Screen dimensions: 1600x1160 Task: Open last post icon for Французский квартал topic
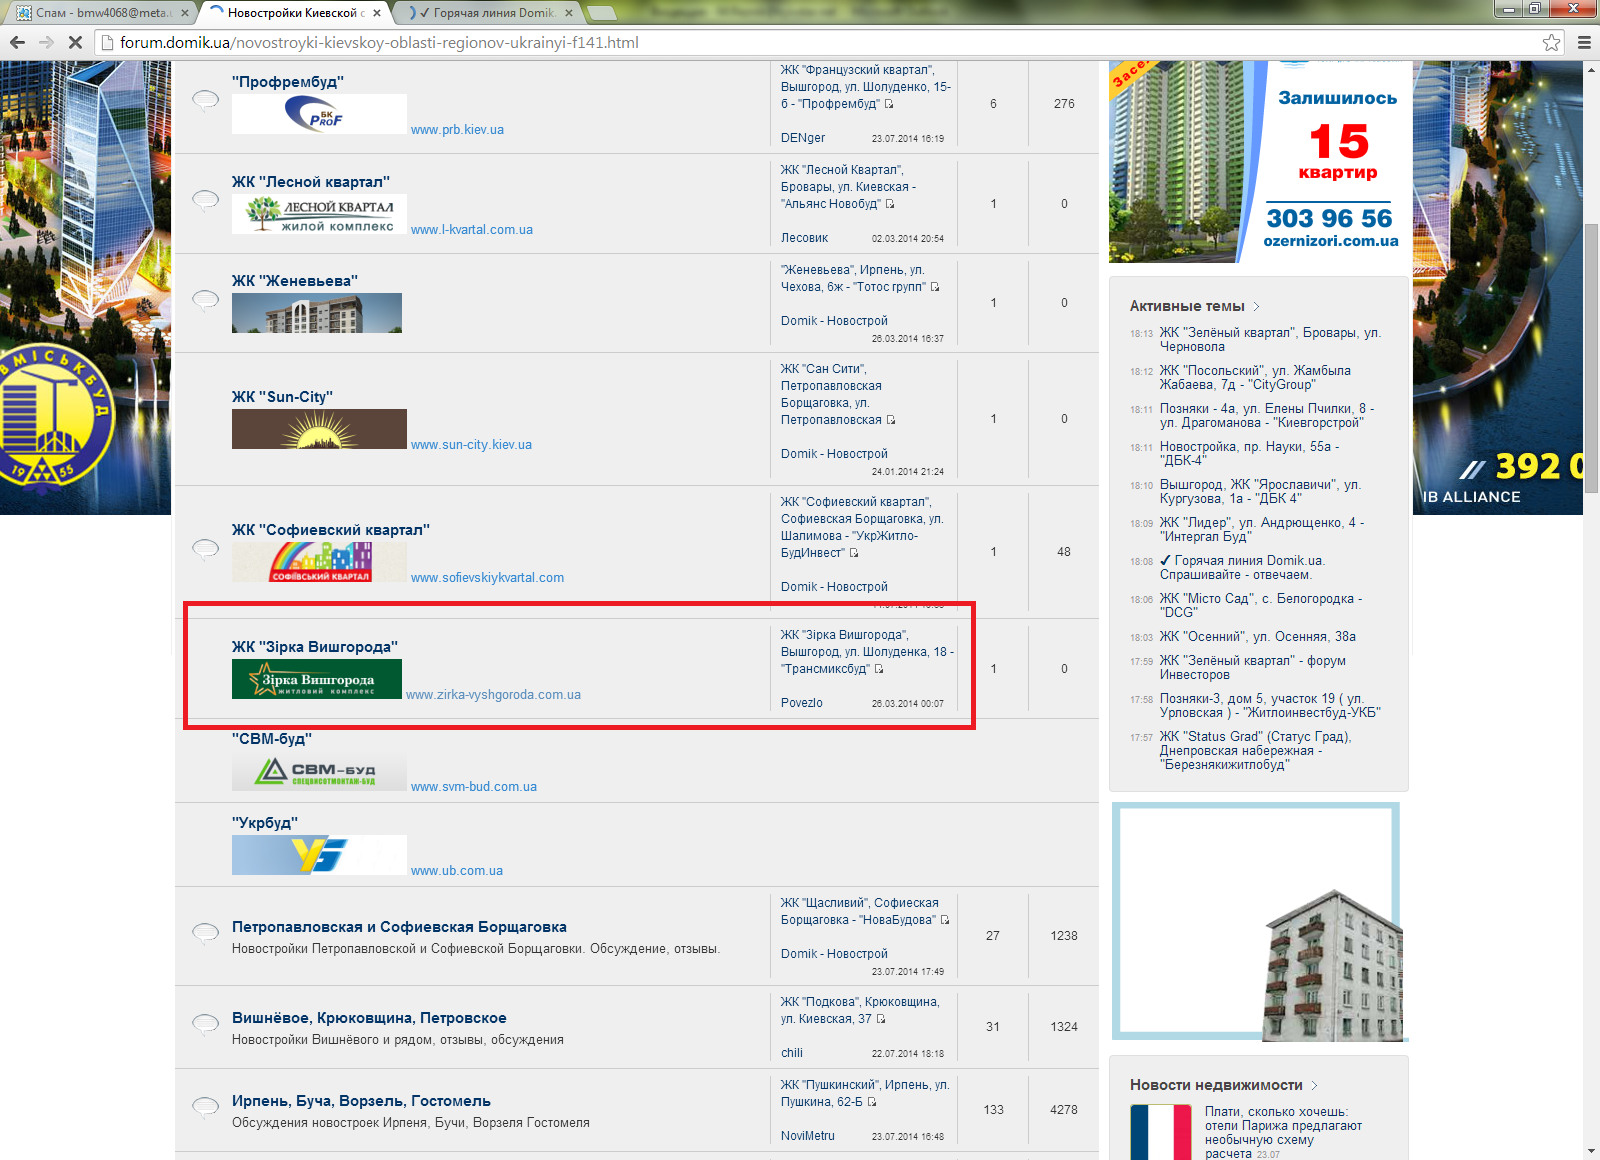(889, 104)
